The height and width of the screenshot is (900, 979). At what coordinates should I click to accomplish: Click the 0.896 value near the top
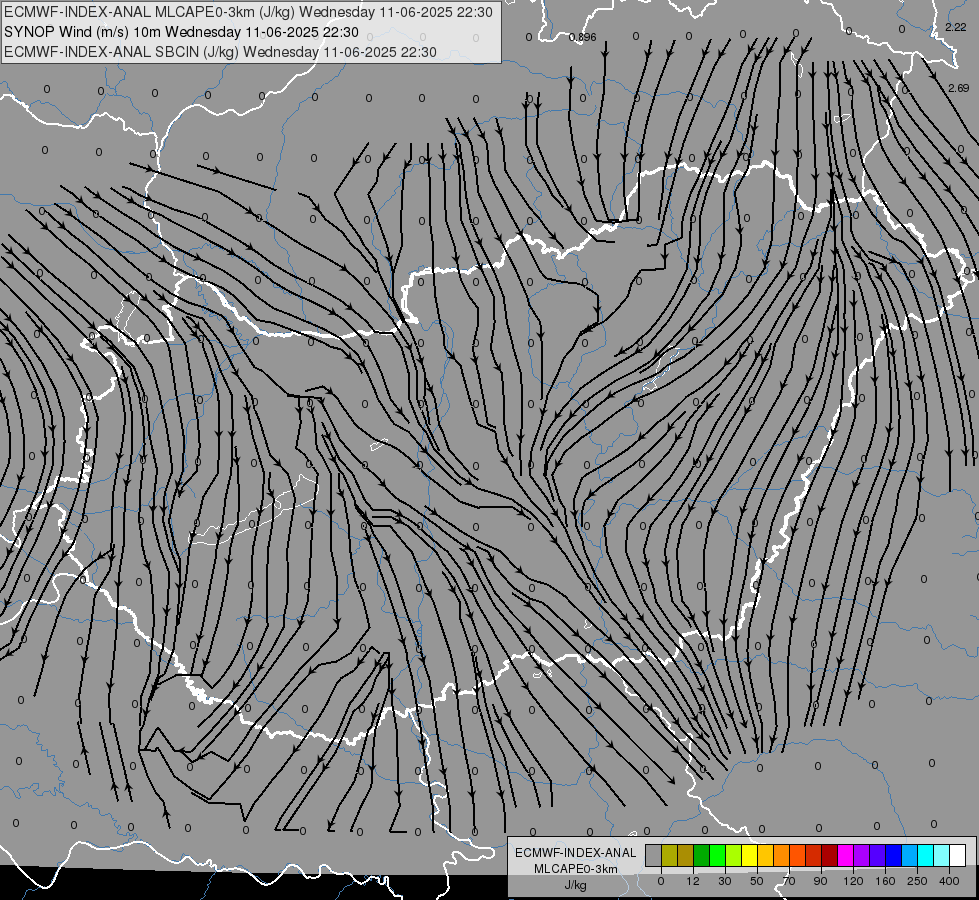click(x=583, y=37)
